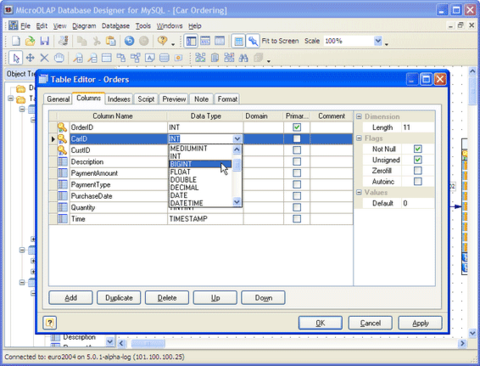This screenshot has height=366, width=480.
Task: Click the Default value field
Action: [418, 203]
